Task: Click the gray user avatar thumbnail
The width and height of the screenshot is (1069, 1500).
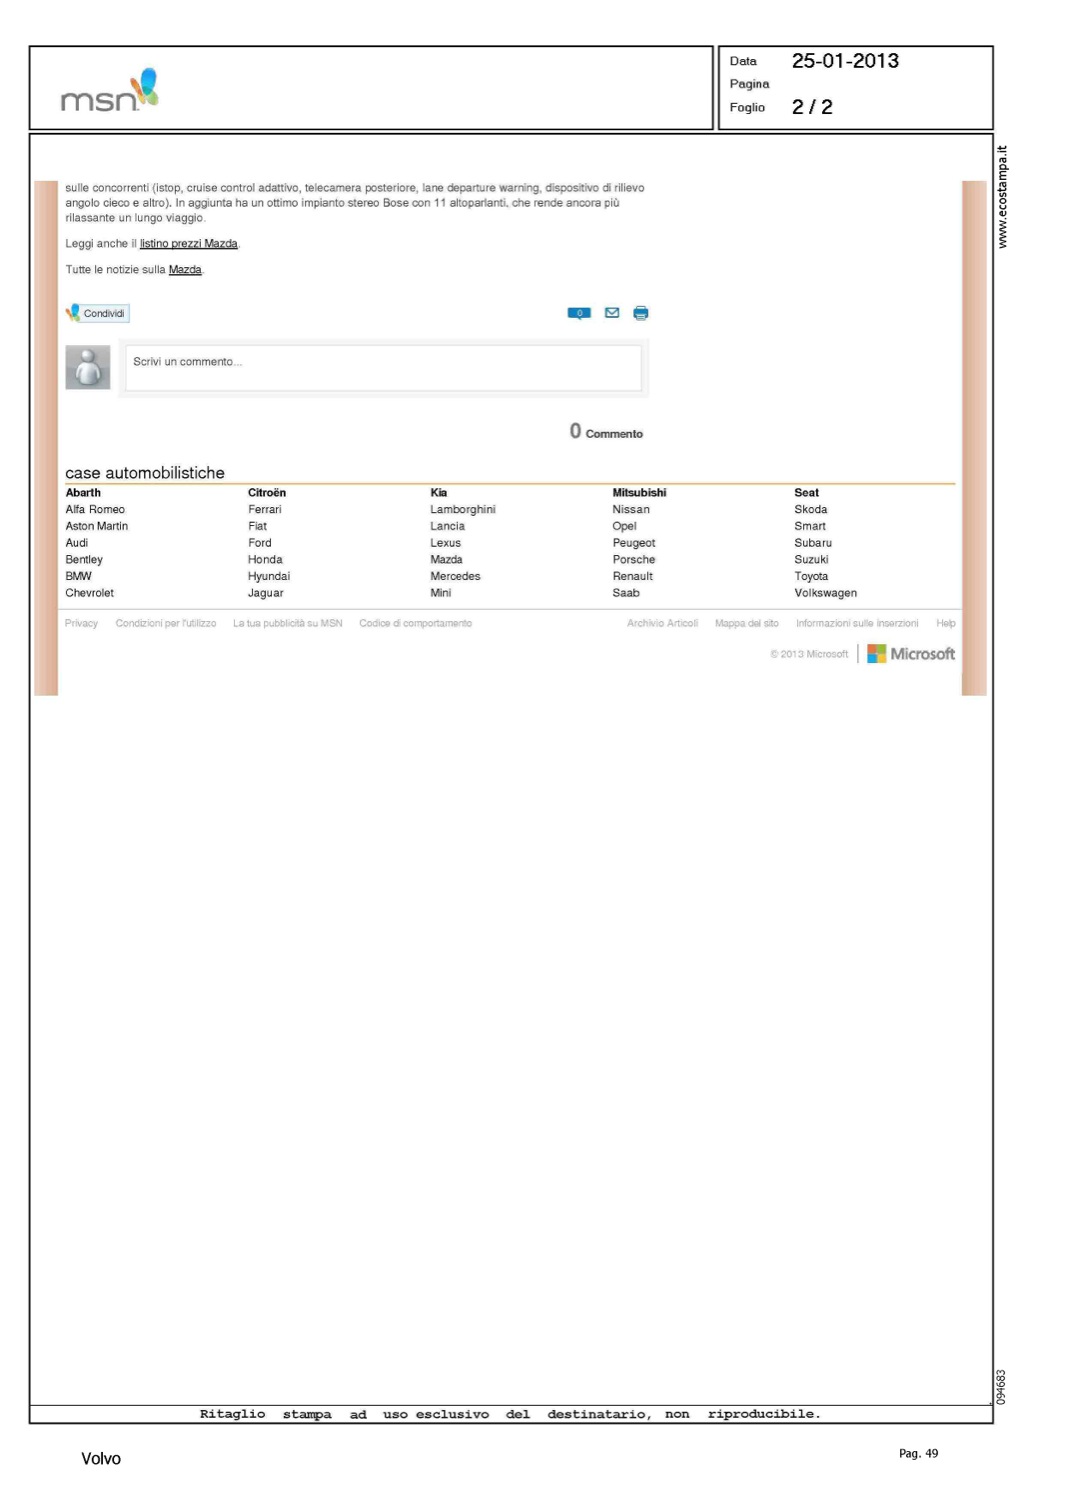Action: tap(88, 367)
